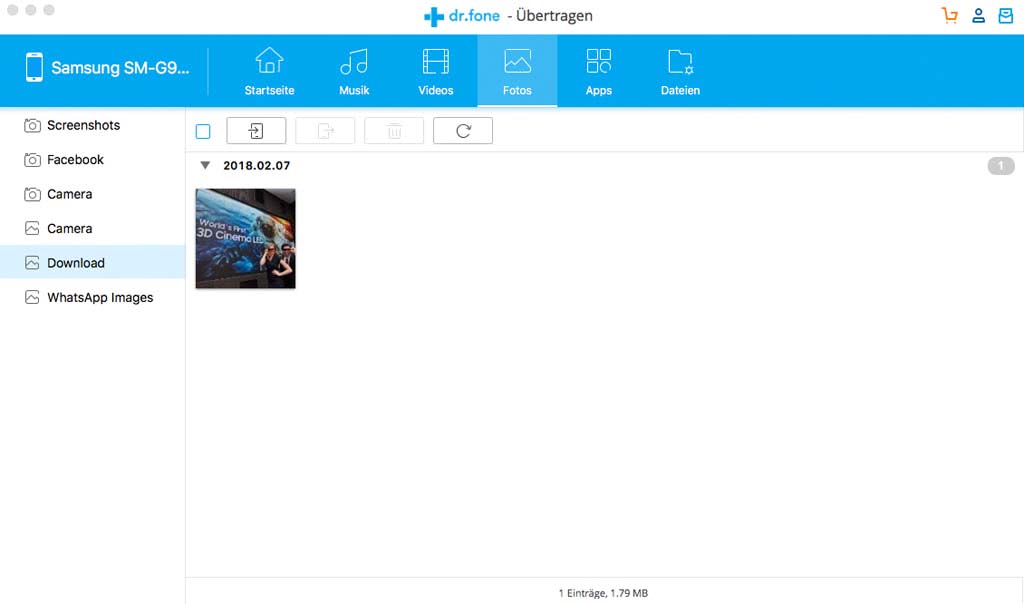Click the refresh icon in the toolbar
Viewport: 1024px width, 604px height.
point(462,130)
